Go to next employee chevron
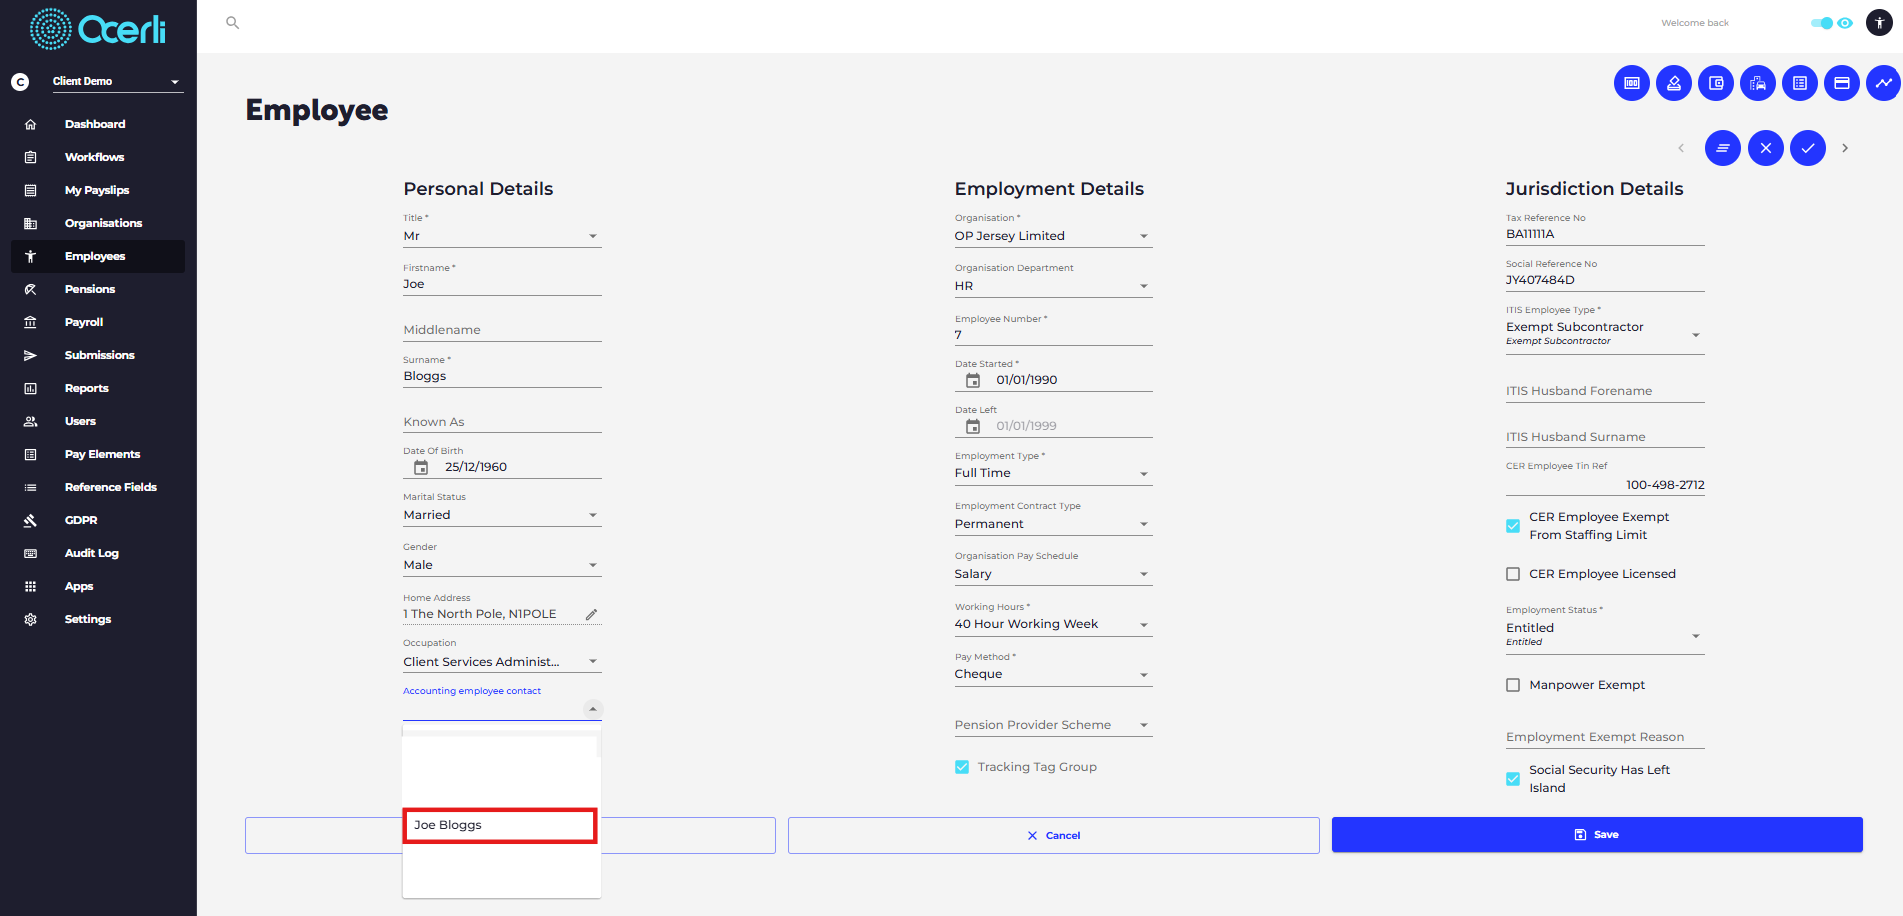1903x916 pixels. click(x=1845, y=148)
